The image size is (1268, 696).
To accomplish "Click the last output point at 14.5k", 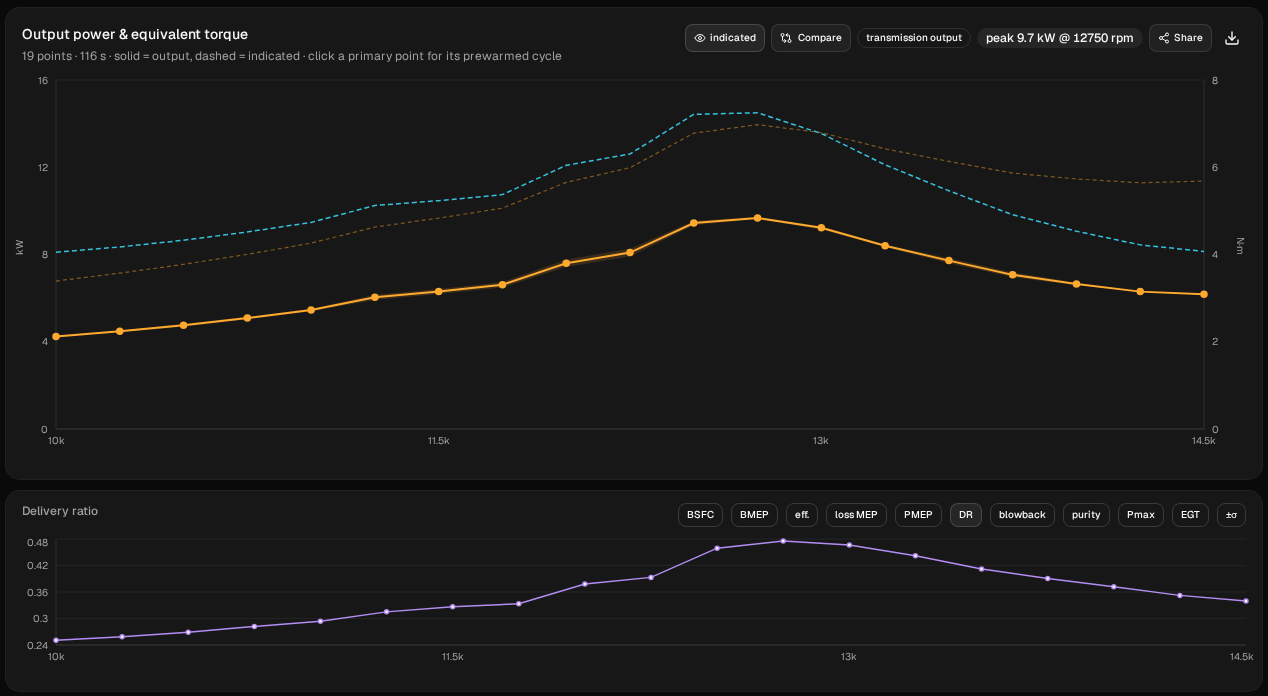I will coord(1204,294).
